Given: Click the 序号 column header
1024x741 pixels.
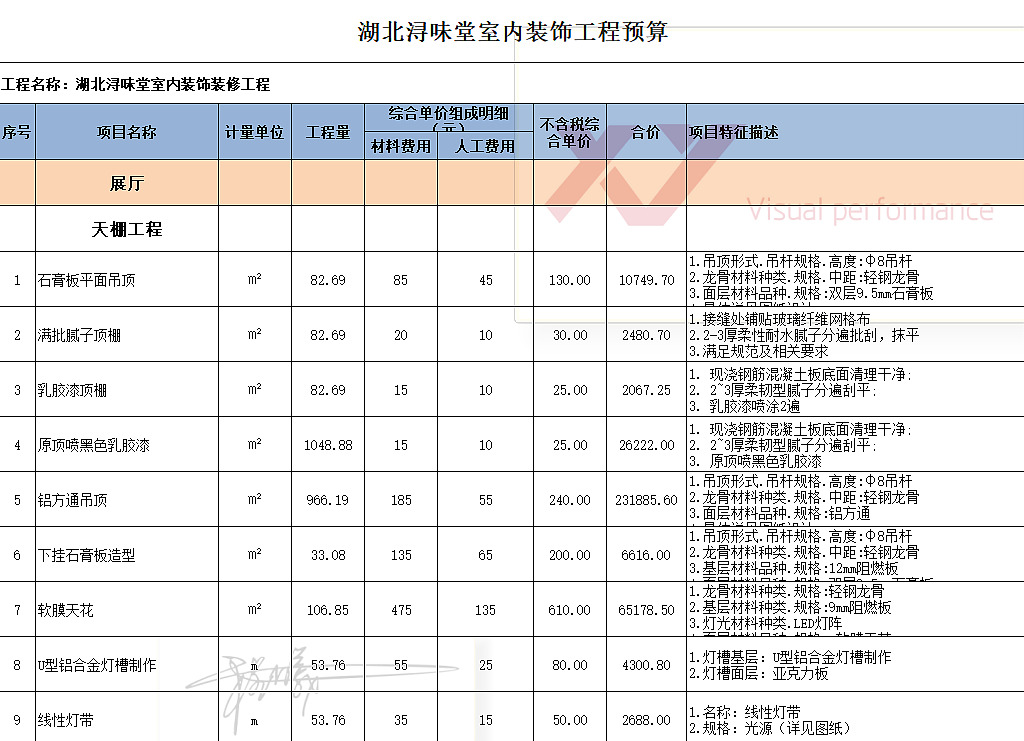Looking at the screenshot, I should click(x=17, y=131).
